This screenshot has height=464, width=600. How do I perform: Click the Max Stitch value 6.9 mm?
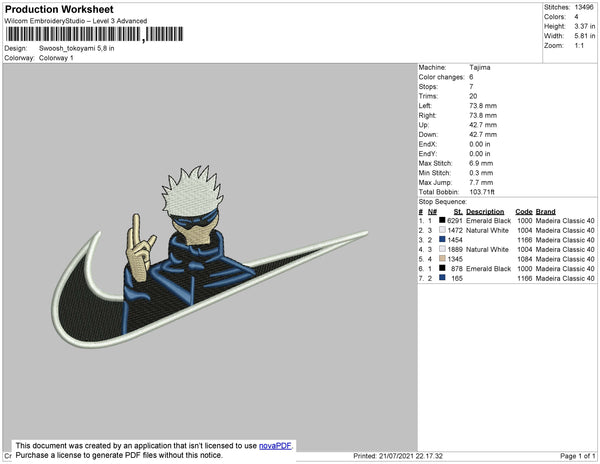coord(481,163)
